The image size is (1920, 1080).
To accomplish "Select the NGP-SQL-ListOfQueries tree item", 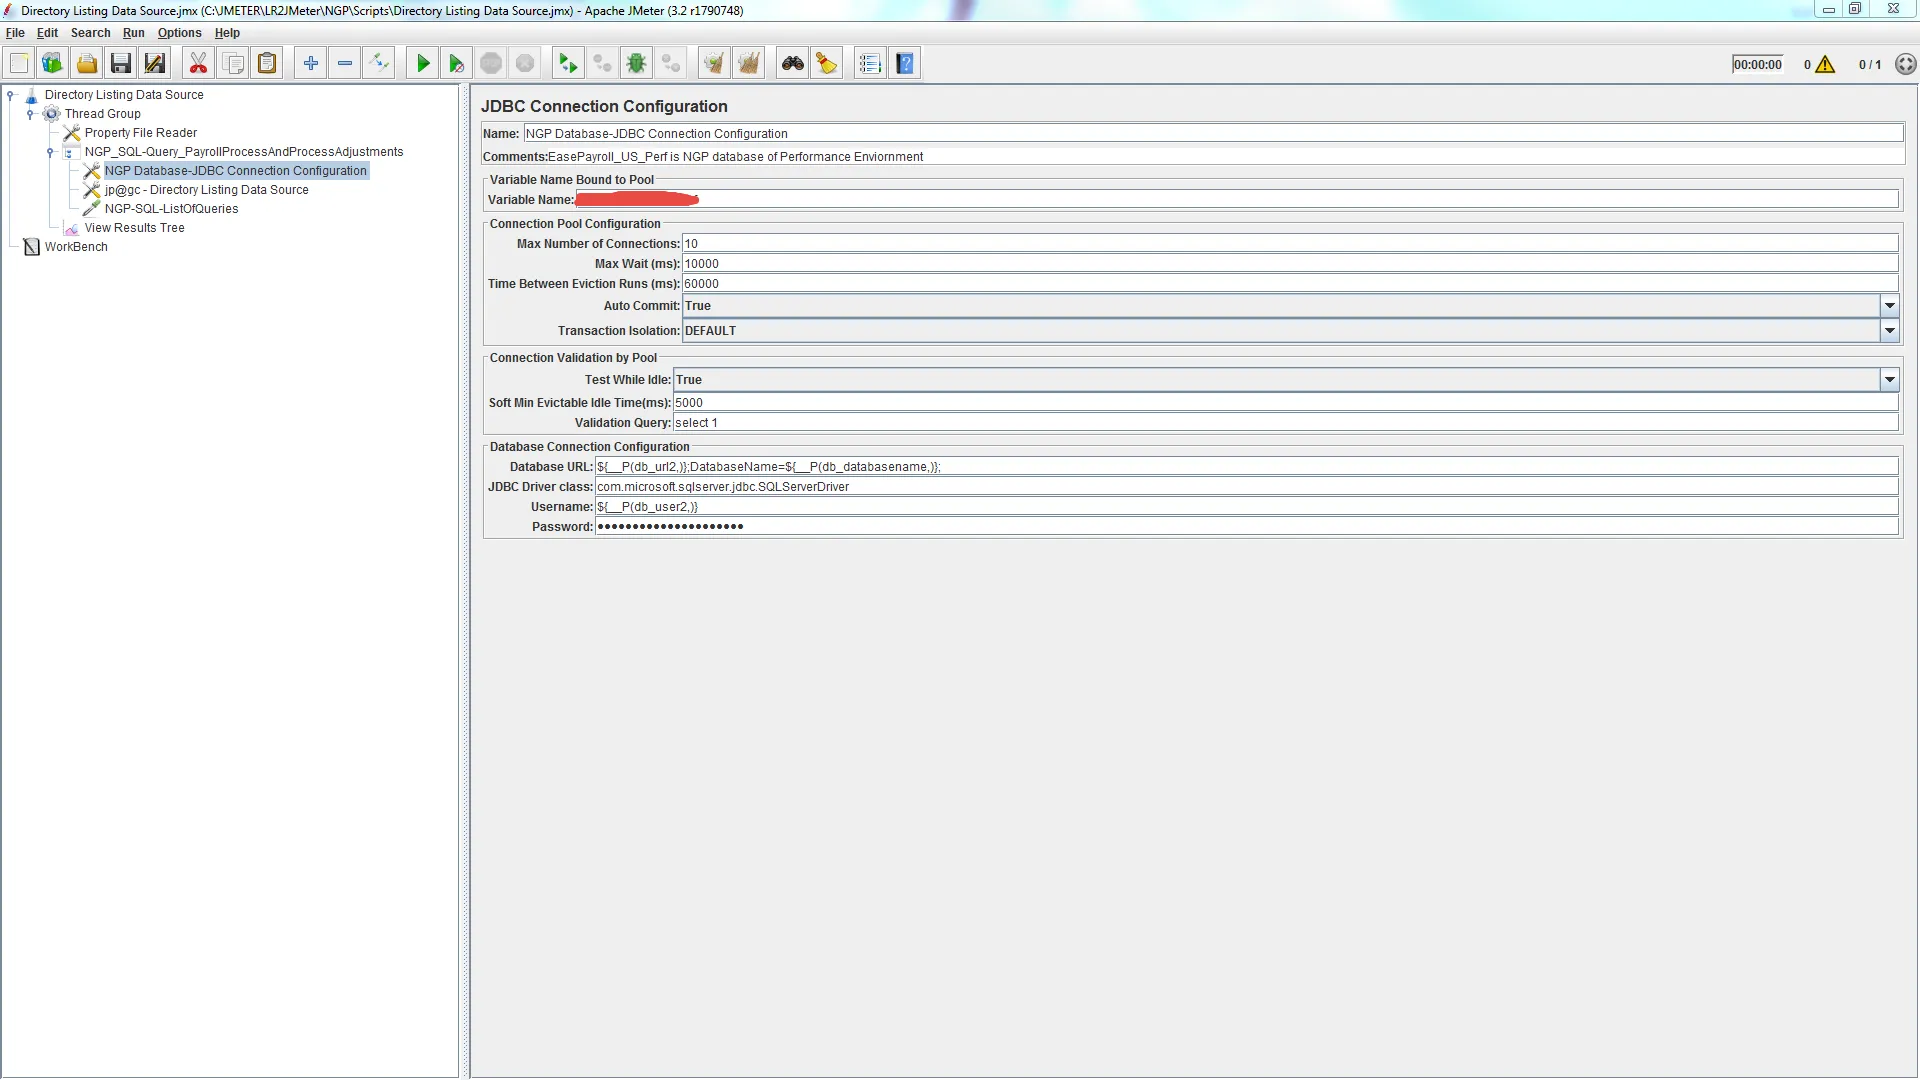I will (x=171, y=209).
